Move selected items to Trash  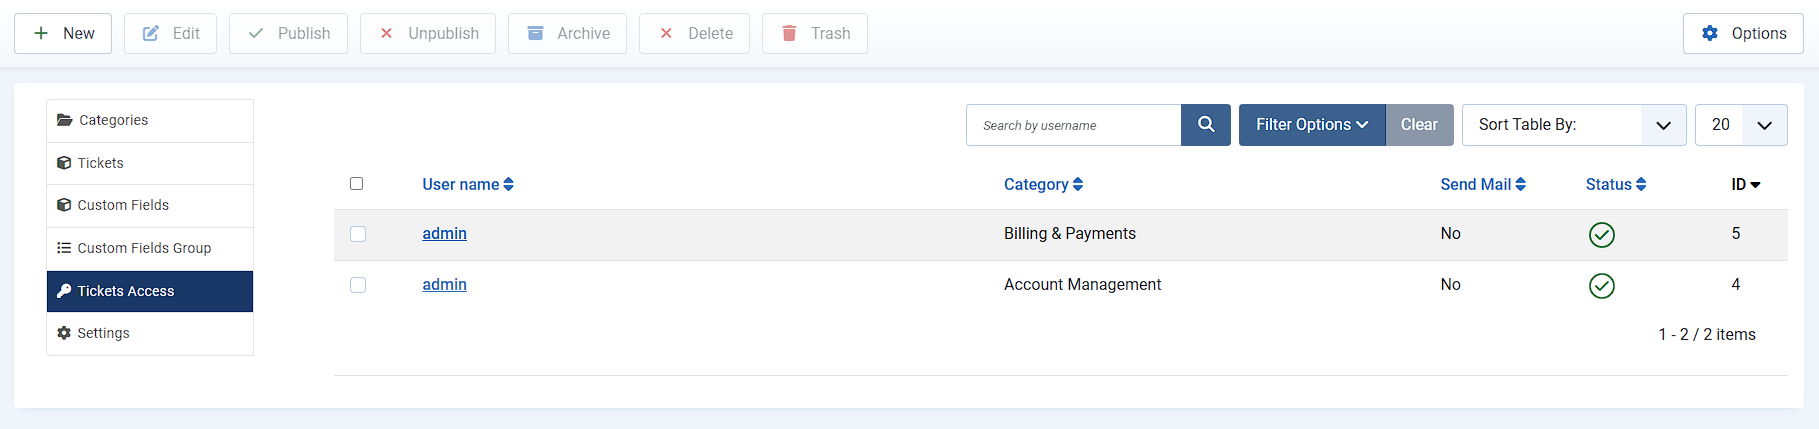point(815,33)
